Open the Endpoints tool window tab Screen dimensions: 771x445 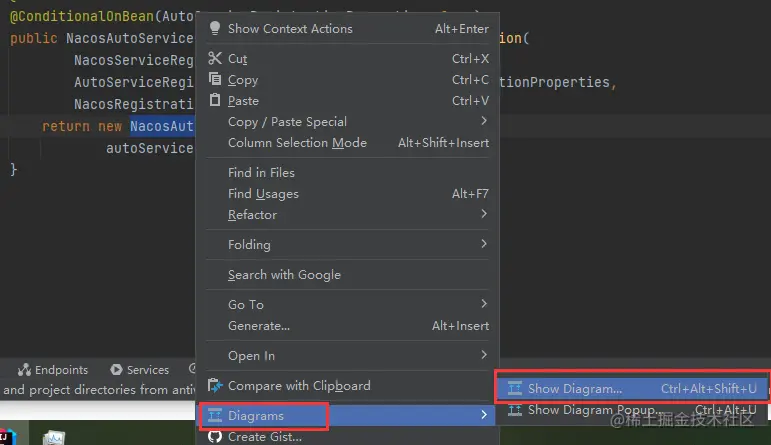click(x=53, y=370)
